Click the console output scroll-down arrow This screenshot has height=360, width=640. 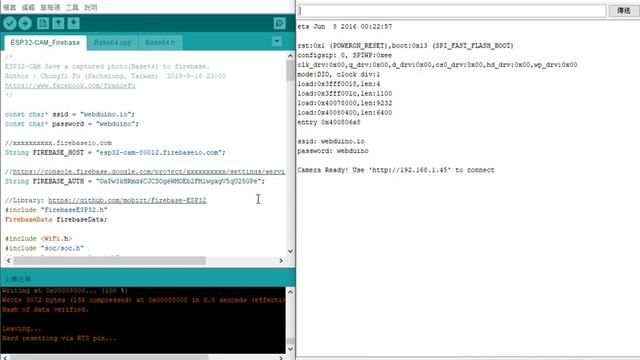coord(290,349)
